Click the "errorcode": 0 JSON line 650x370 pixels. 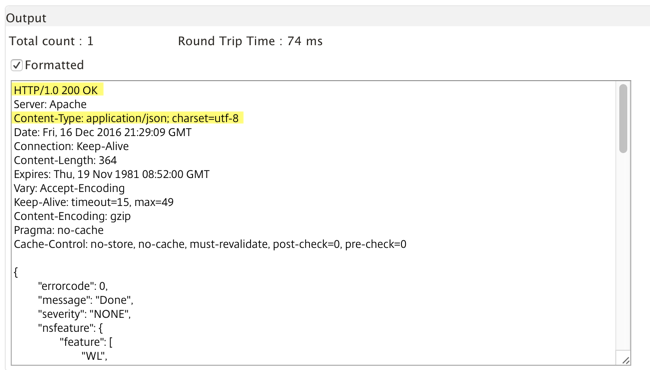(x=73, y=286)
